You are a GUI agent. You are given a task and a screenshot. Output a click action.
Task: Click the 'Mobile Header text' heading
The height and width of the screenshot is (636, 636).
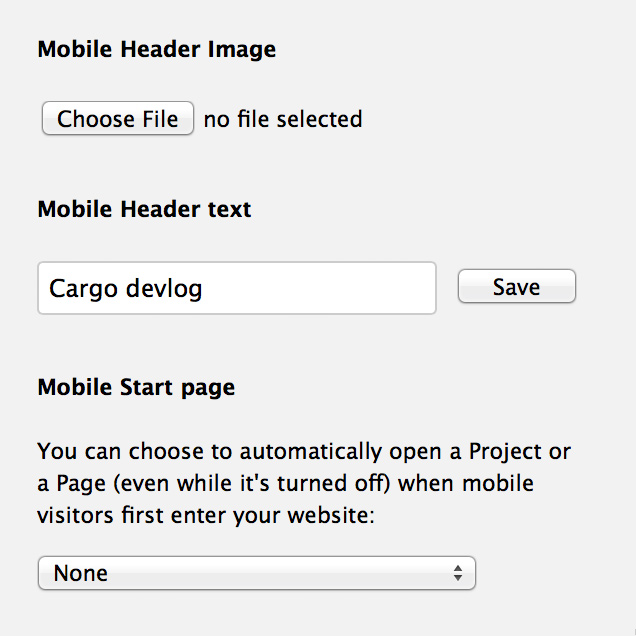[x=144, y=209]
